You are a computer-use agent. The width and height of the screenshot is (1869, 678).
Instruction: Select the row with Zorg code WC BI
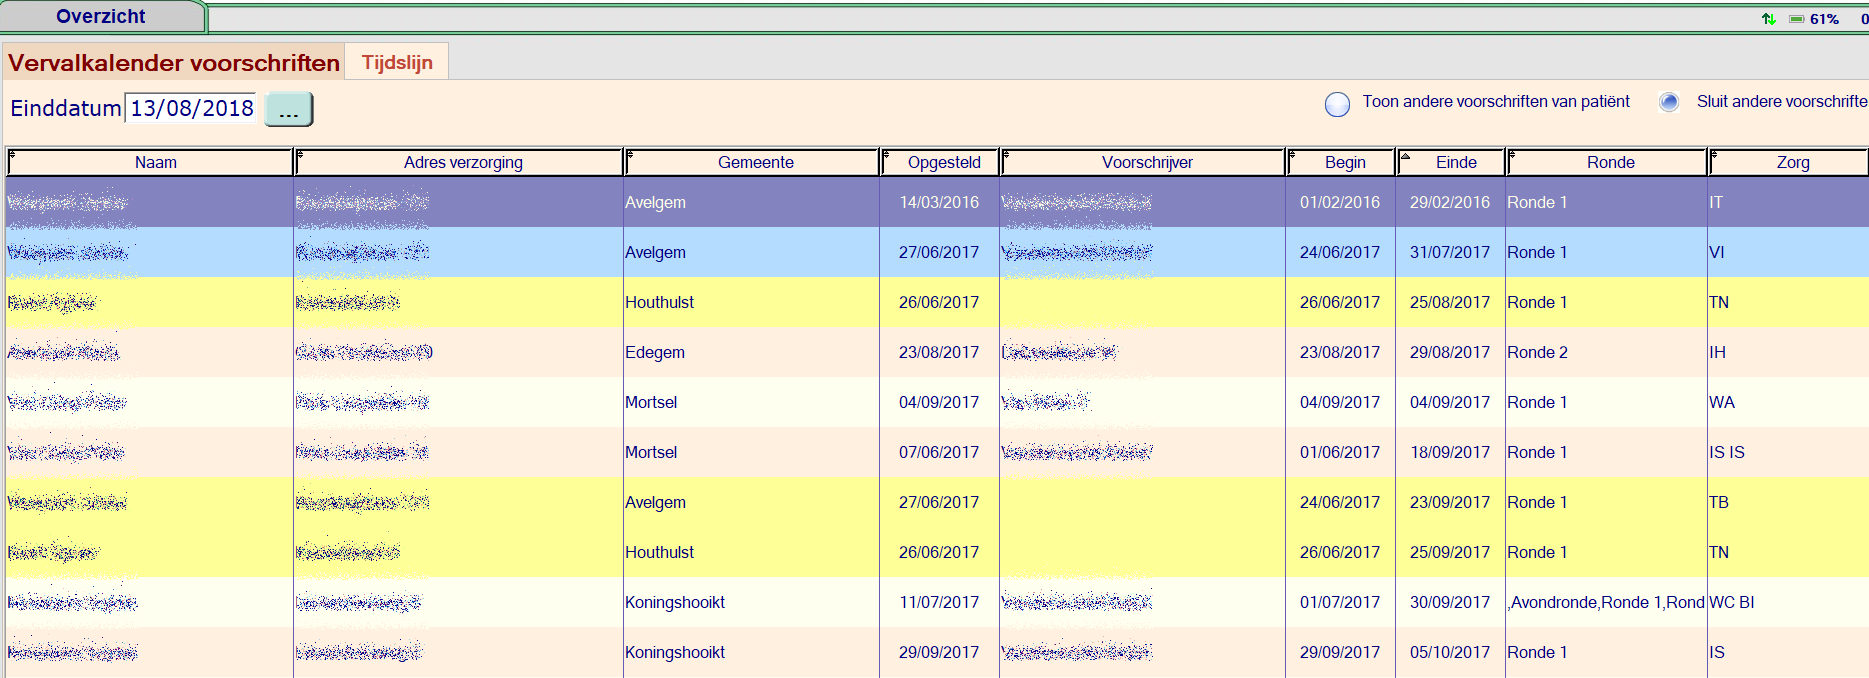point(1731,602)
